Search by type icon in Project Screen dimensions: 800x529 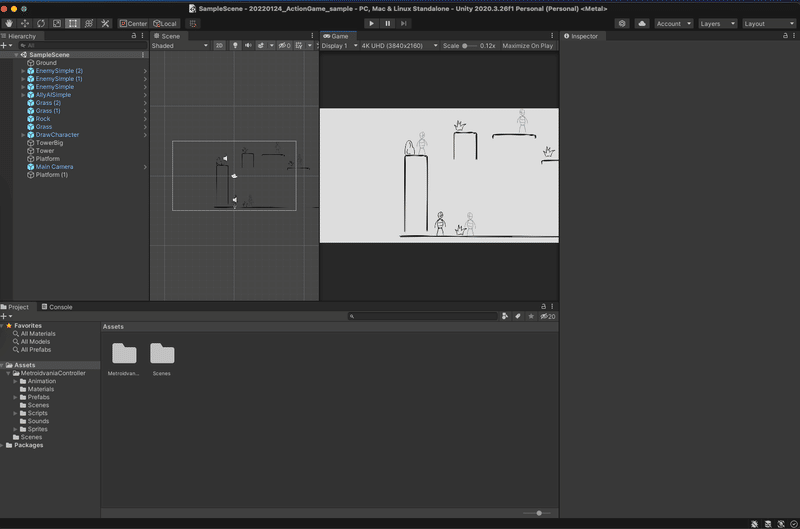(x=505, y=316)
